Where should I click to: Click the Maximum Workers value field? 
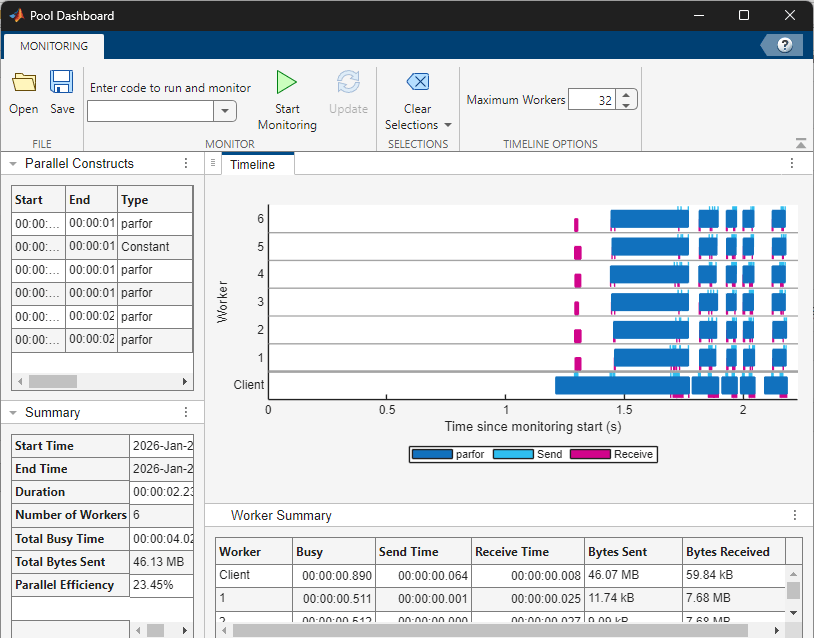pyautogui.click(x=592, y=100)
